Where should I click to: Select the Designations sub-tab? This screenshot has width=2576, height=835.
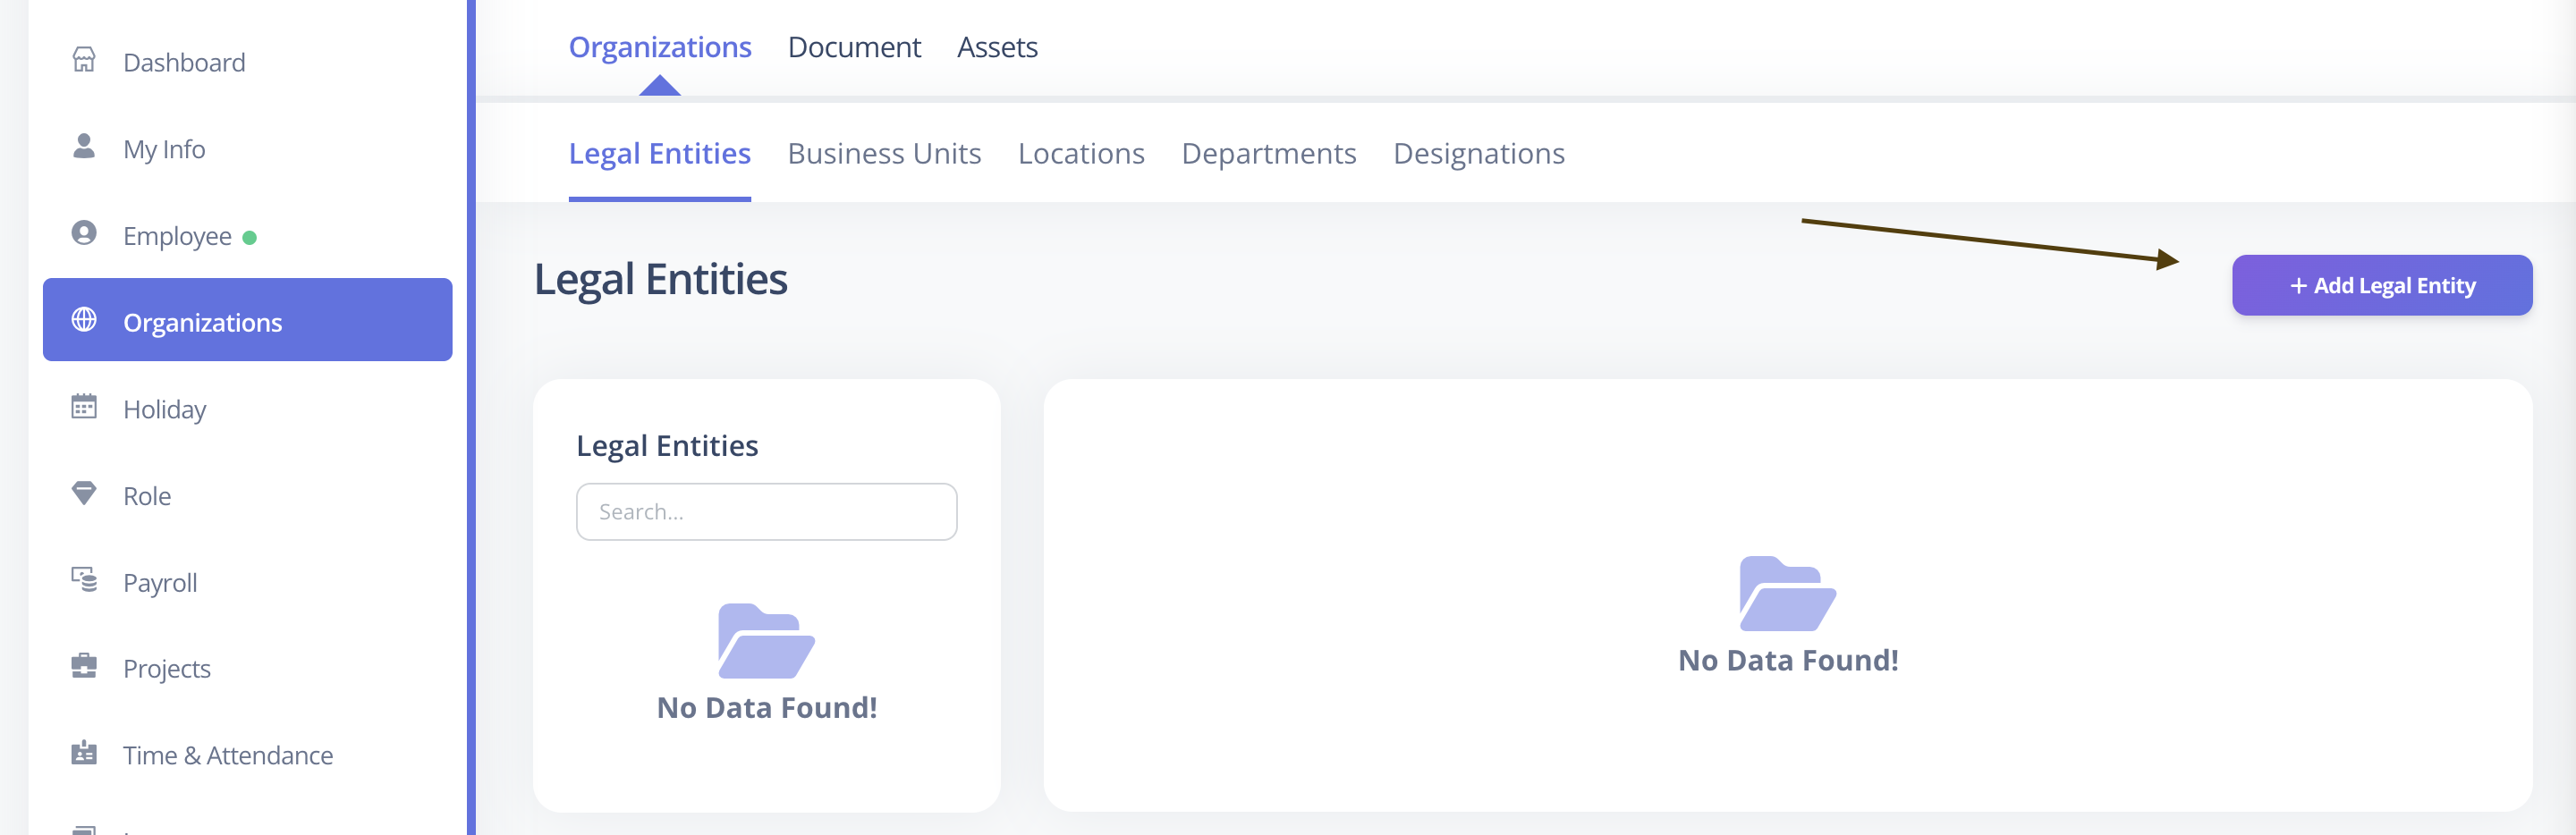[x=1479, y=154]
